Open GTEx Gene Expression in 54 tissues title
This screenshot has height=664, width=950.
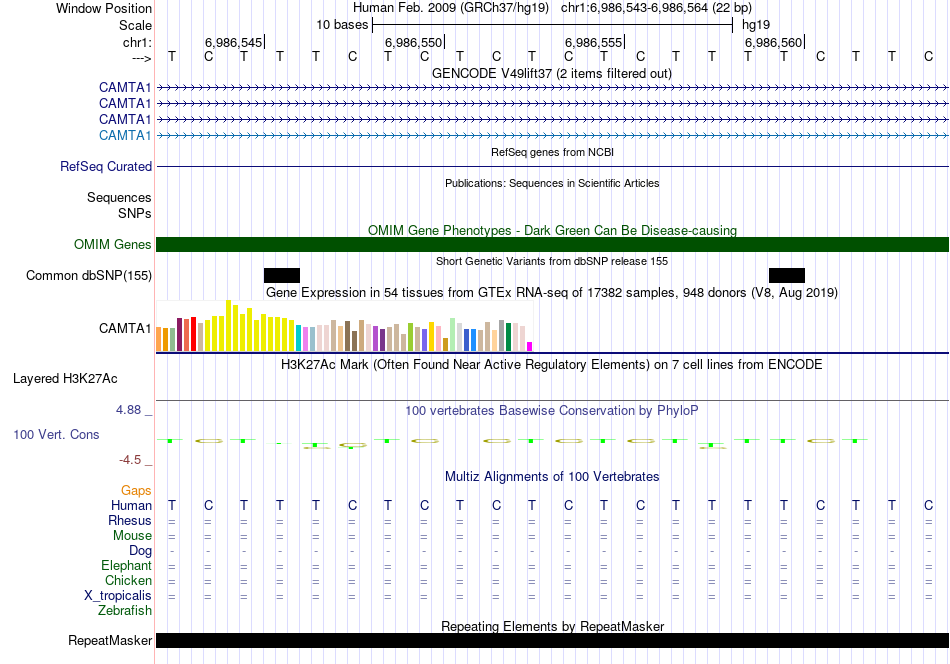(552, 293)
